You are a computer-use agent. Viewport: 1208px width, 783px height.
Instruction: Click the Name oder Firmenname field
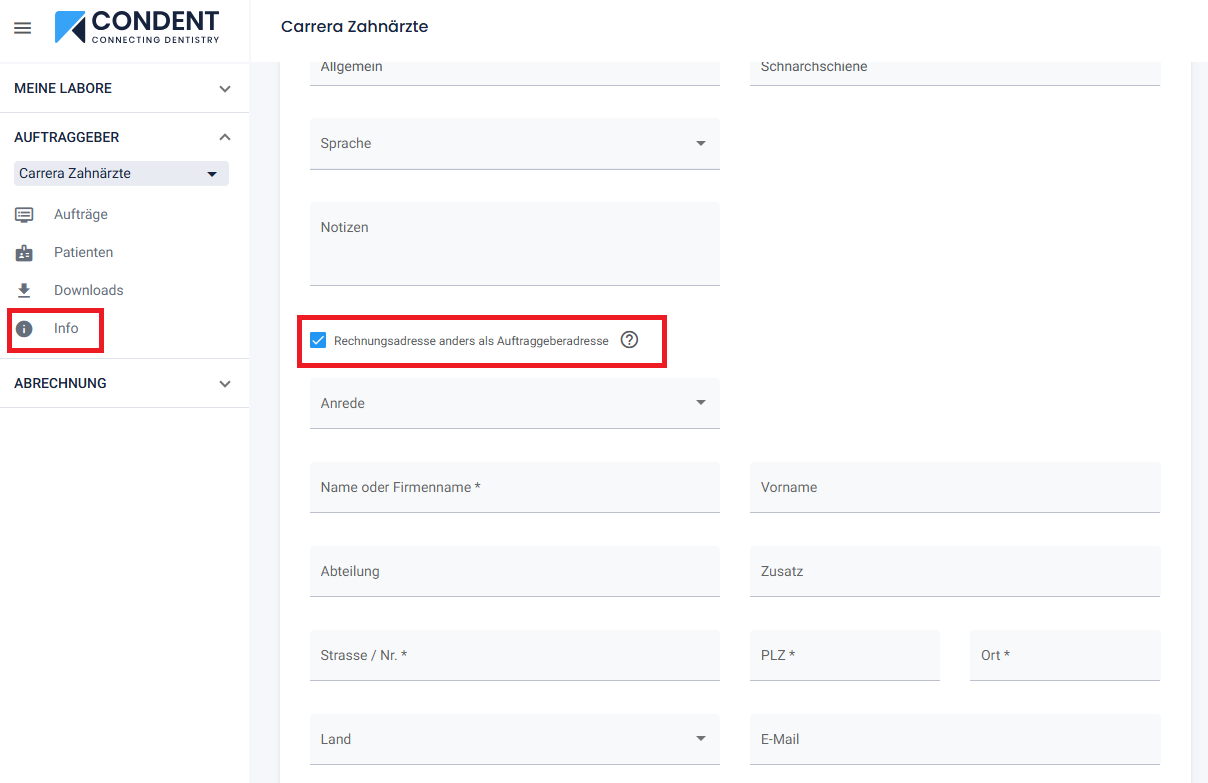[x=514, y=488]
